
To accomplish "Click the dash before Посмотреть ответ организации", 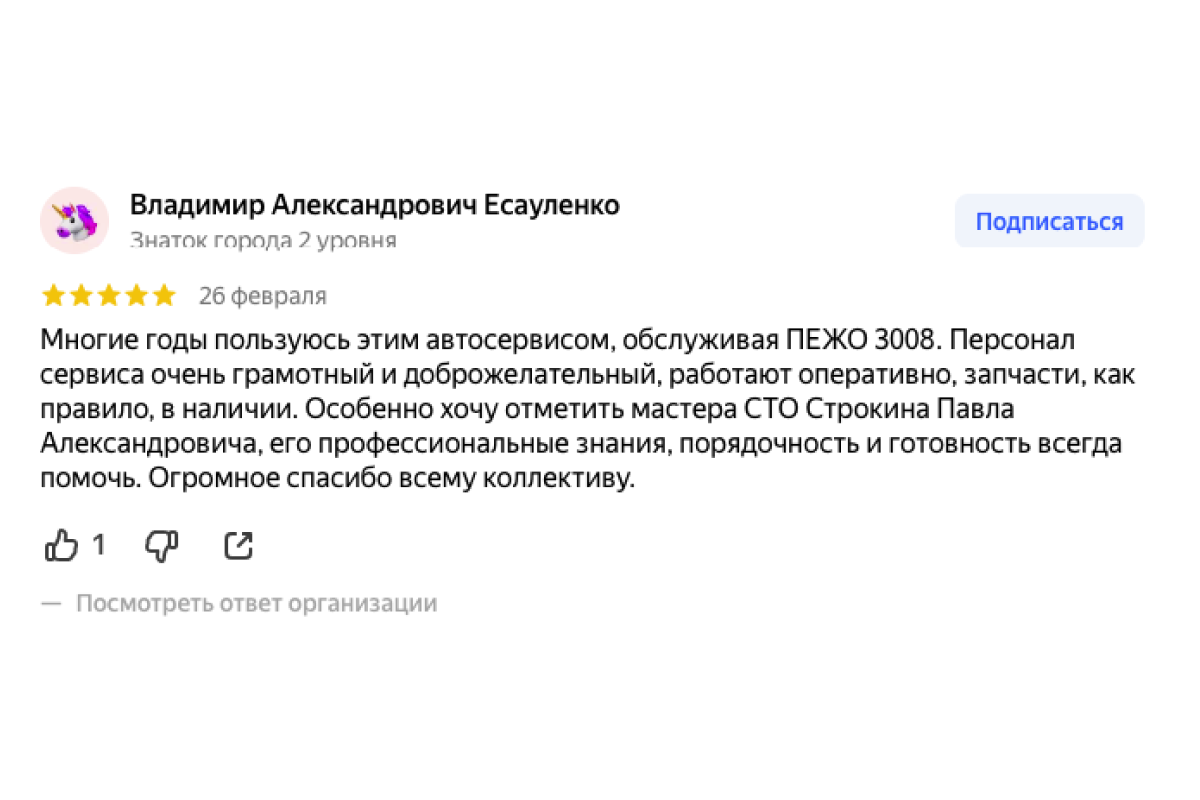I will (x=51, y=604).
